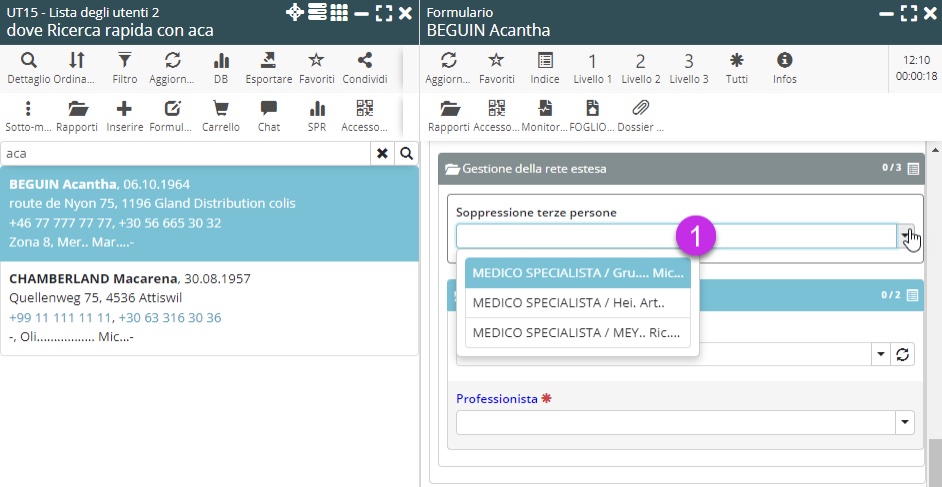Open the Esportare export tool
The image size is (942, 487).
point(269,67)
